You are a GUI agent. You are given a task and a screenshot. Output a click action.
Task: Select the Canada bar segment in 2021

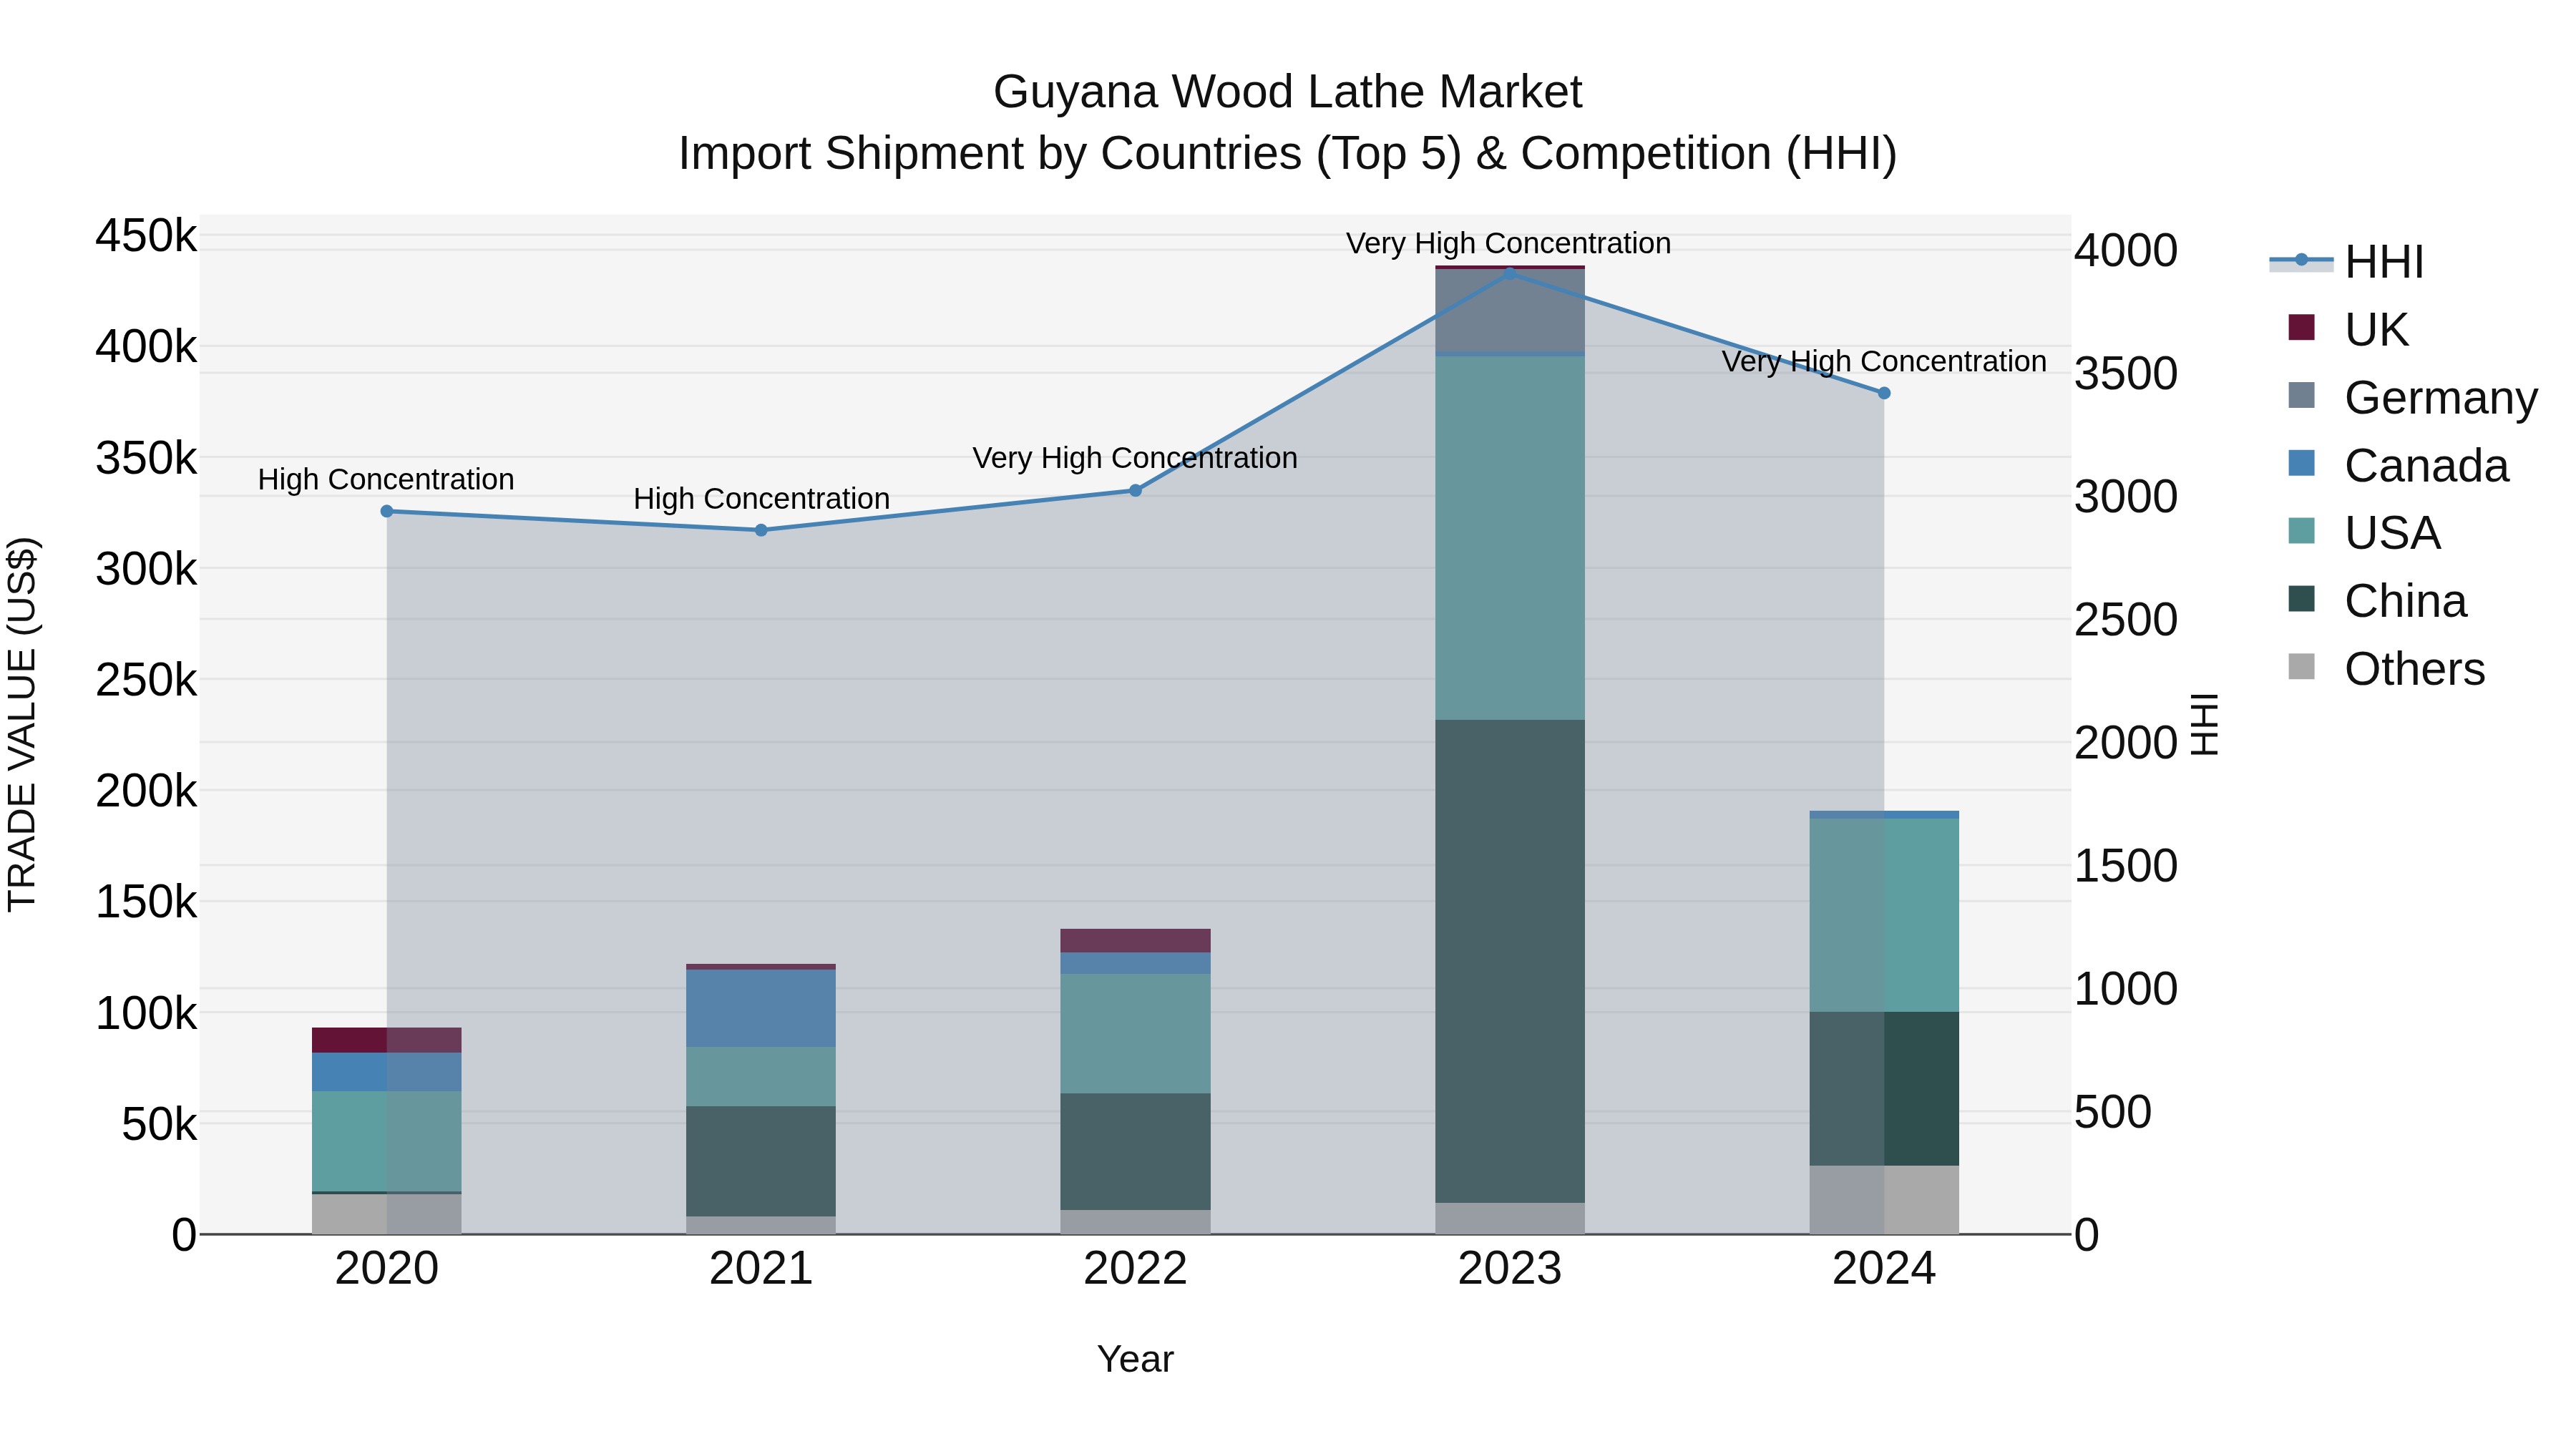761,1008
